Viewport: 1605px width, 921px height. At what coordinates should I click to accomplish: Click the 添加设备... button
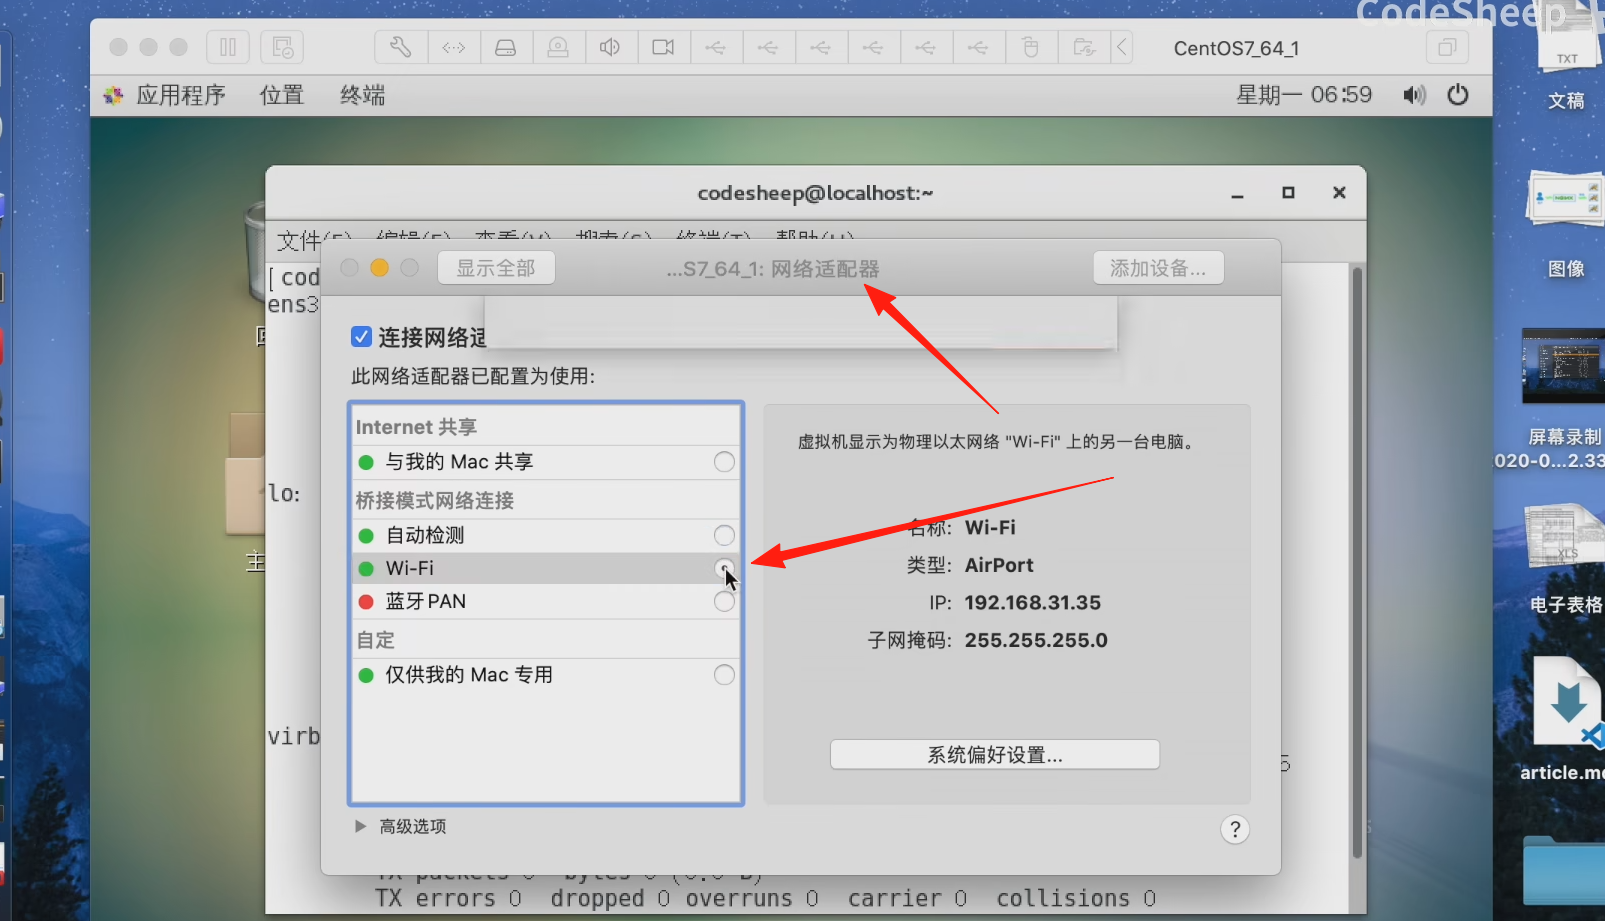1158,268
